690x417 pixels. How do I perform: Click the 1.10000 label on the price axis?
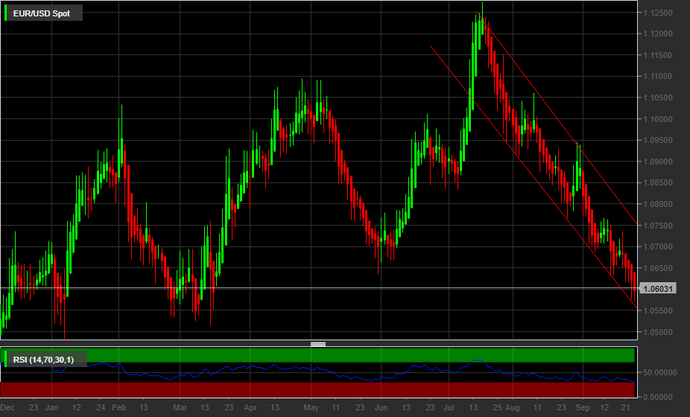[661, 119]
